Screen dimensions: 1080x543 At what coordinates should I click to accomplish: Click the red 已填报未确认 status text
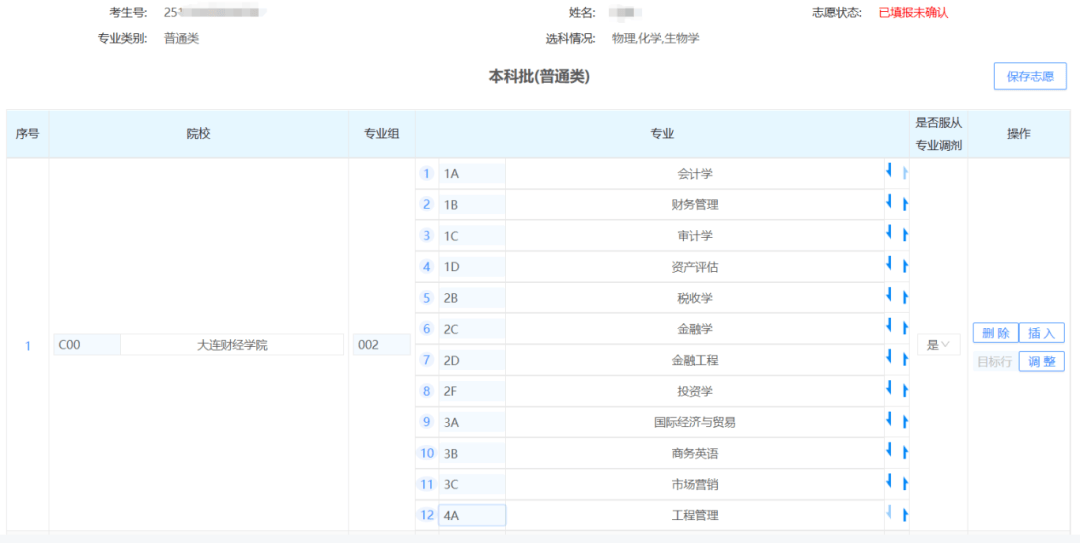[x=913, y=12]
